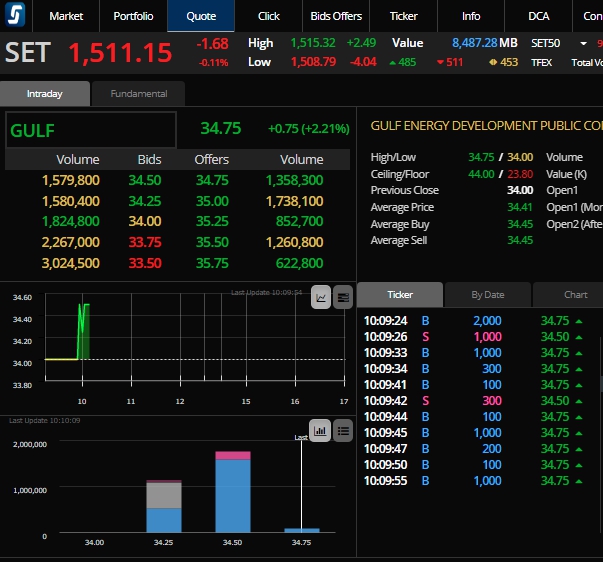Click the bid price 34.25
603x562 pixels.
[x=145, y=201]
